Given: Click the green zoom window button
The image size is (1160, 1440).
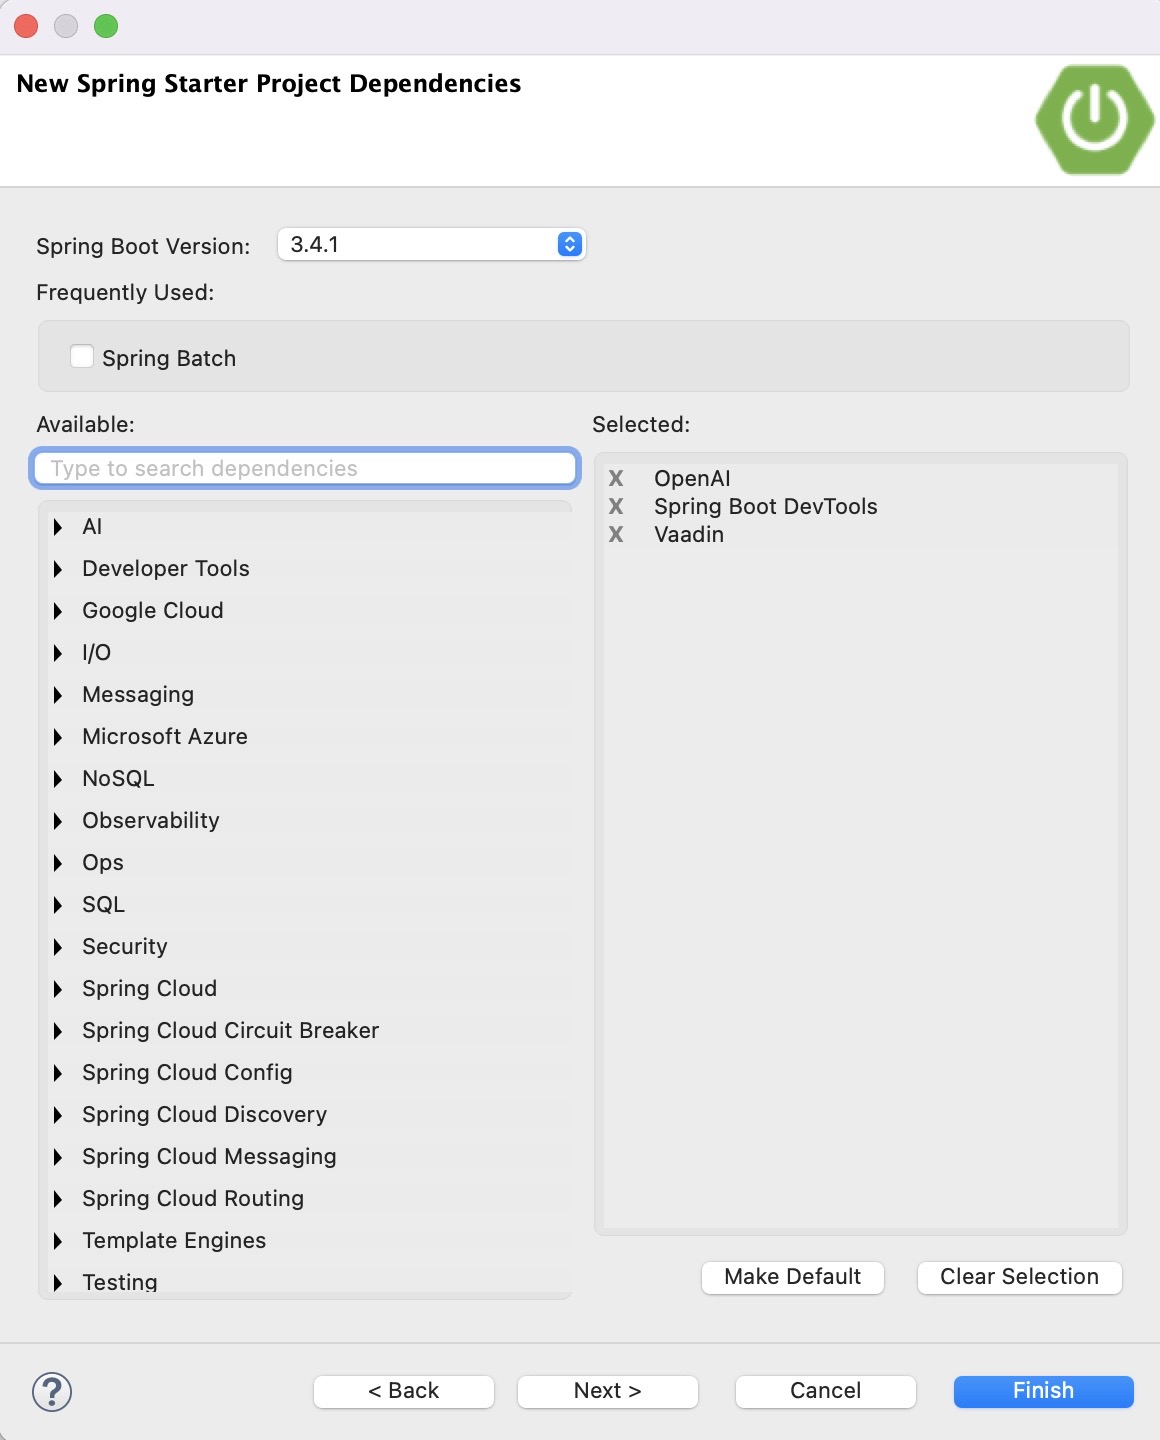Looking at the screenshot, I should [x=106, y=26].
